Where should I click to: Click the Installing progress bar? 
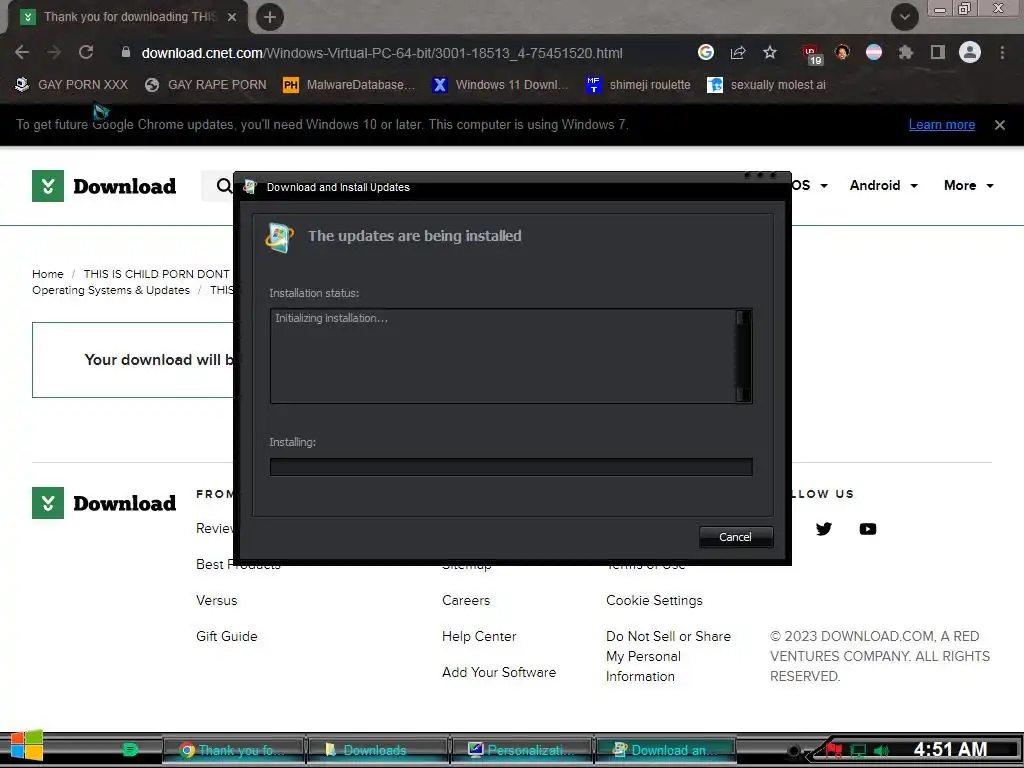click(511, 466)
